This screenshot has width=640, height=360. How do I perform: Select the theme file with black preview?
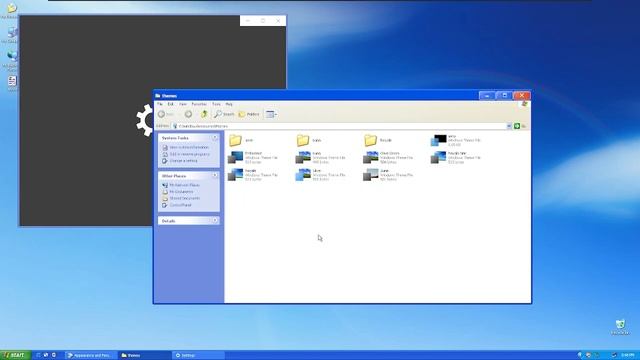point(456,140)
